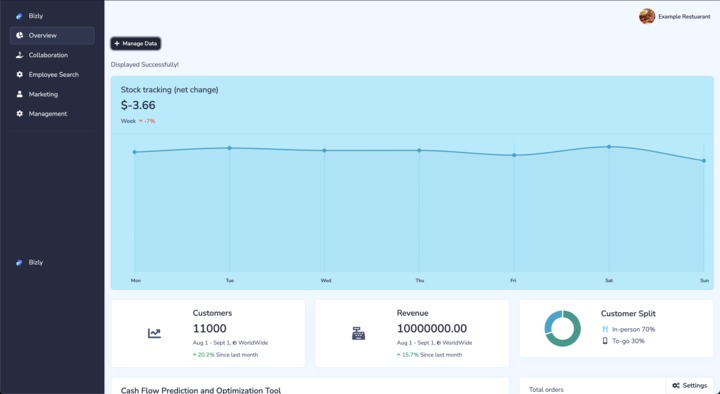
Task: Open the Management section
Action: pyautogui.click(x=52, y=113)
